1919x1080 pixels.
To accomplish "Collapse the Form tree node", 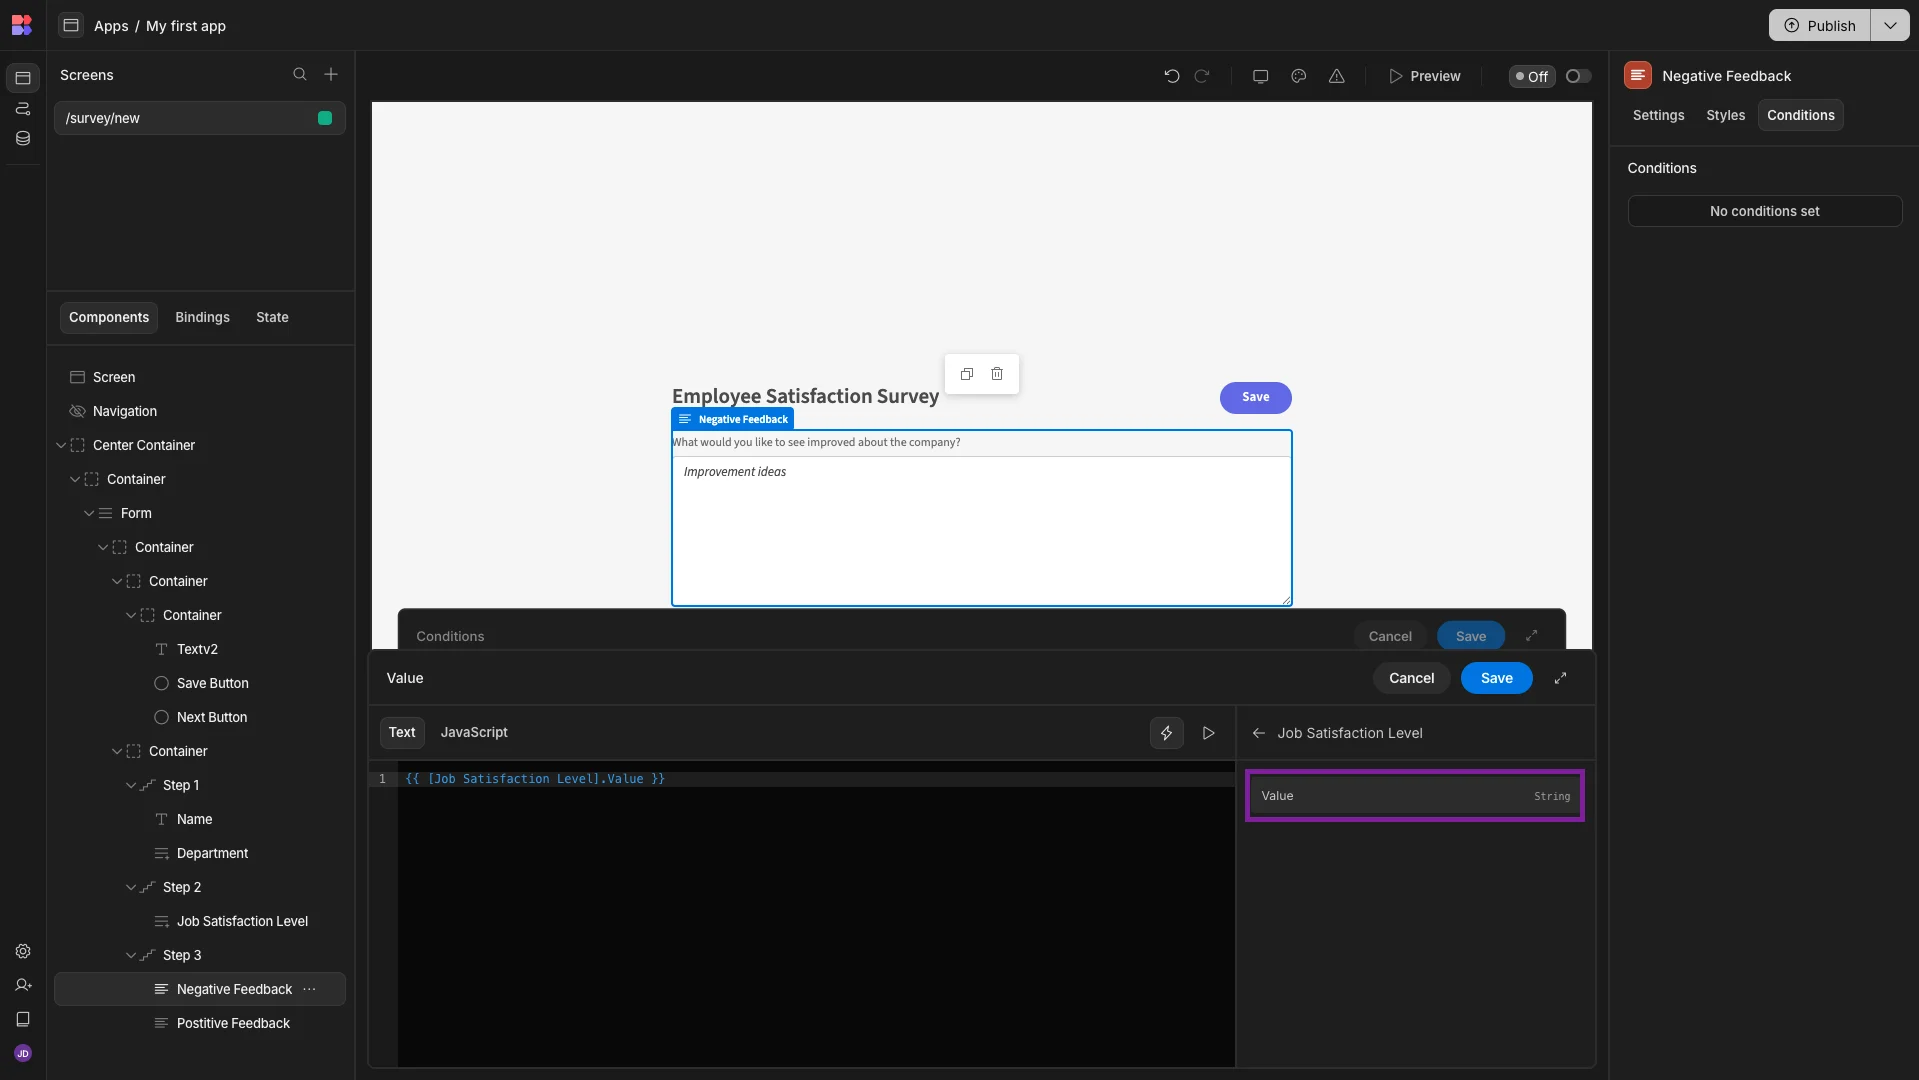I will (89, 513).
